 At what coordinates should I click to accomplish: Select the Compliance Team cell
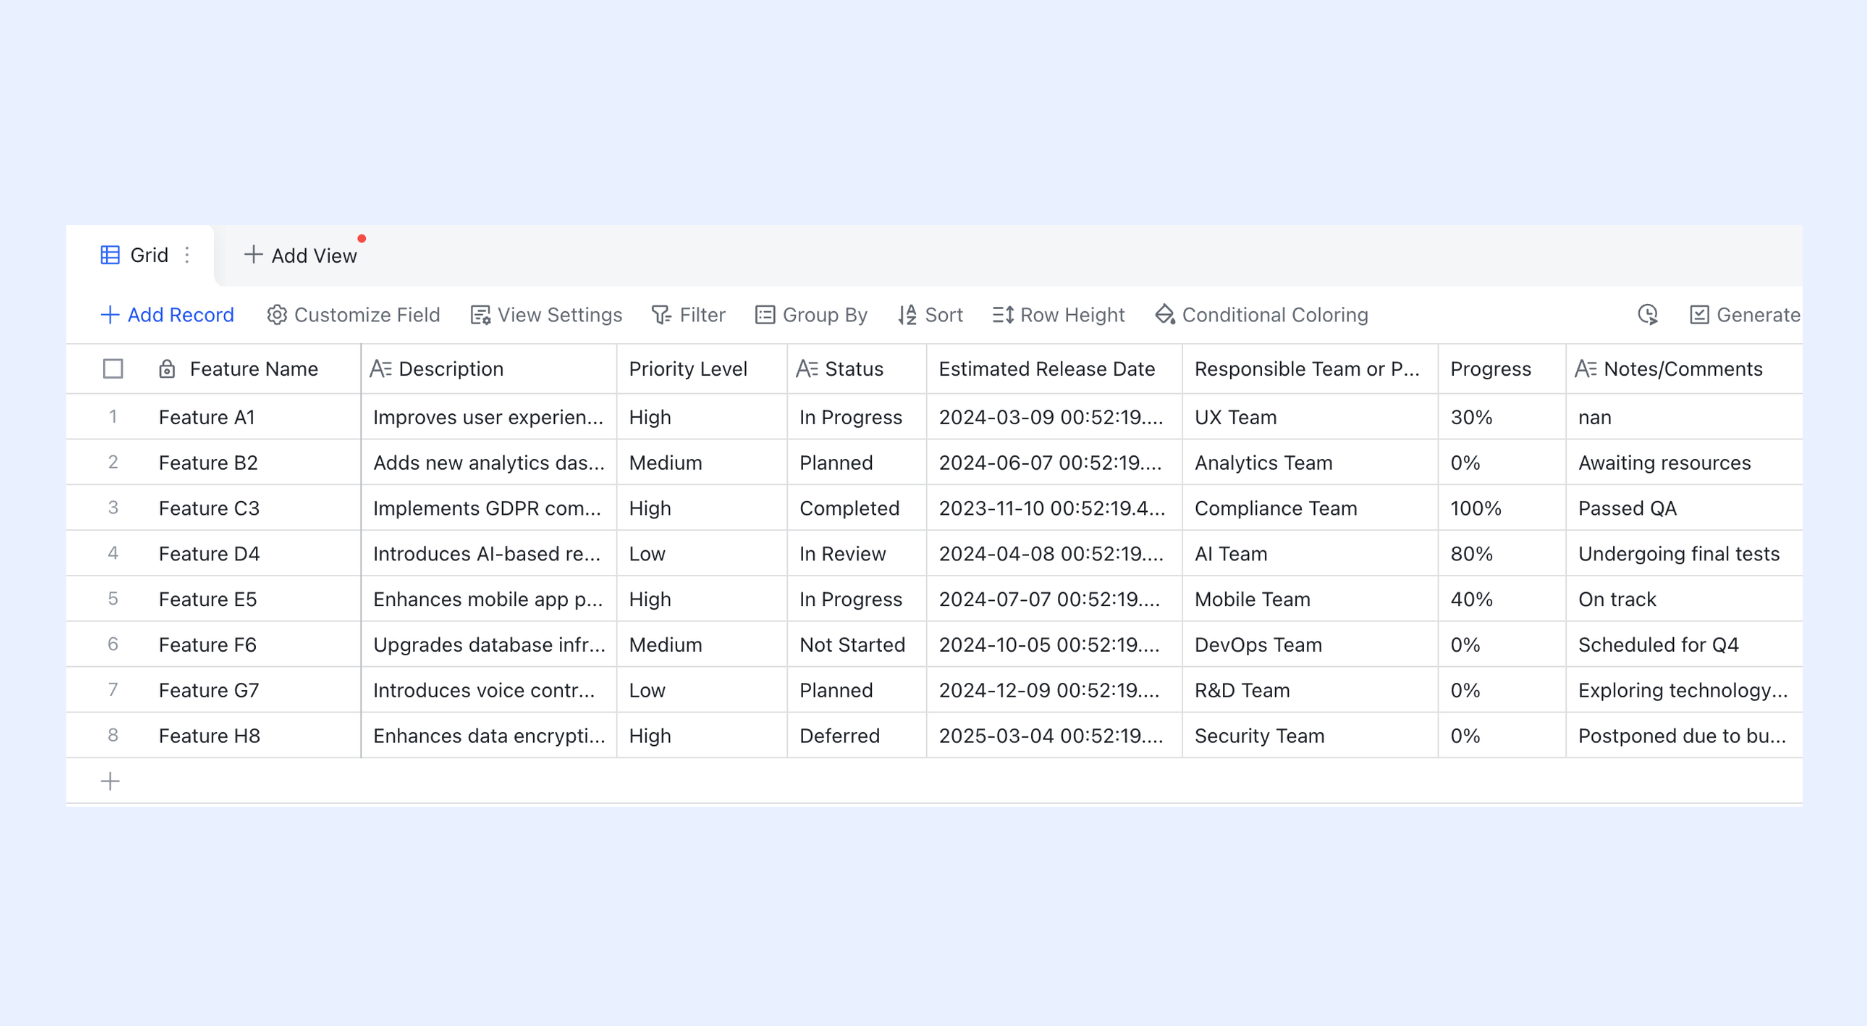[1310, 508]
